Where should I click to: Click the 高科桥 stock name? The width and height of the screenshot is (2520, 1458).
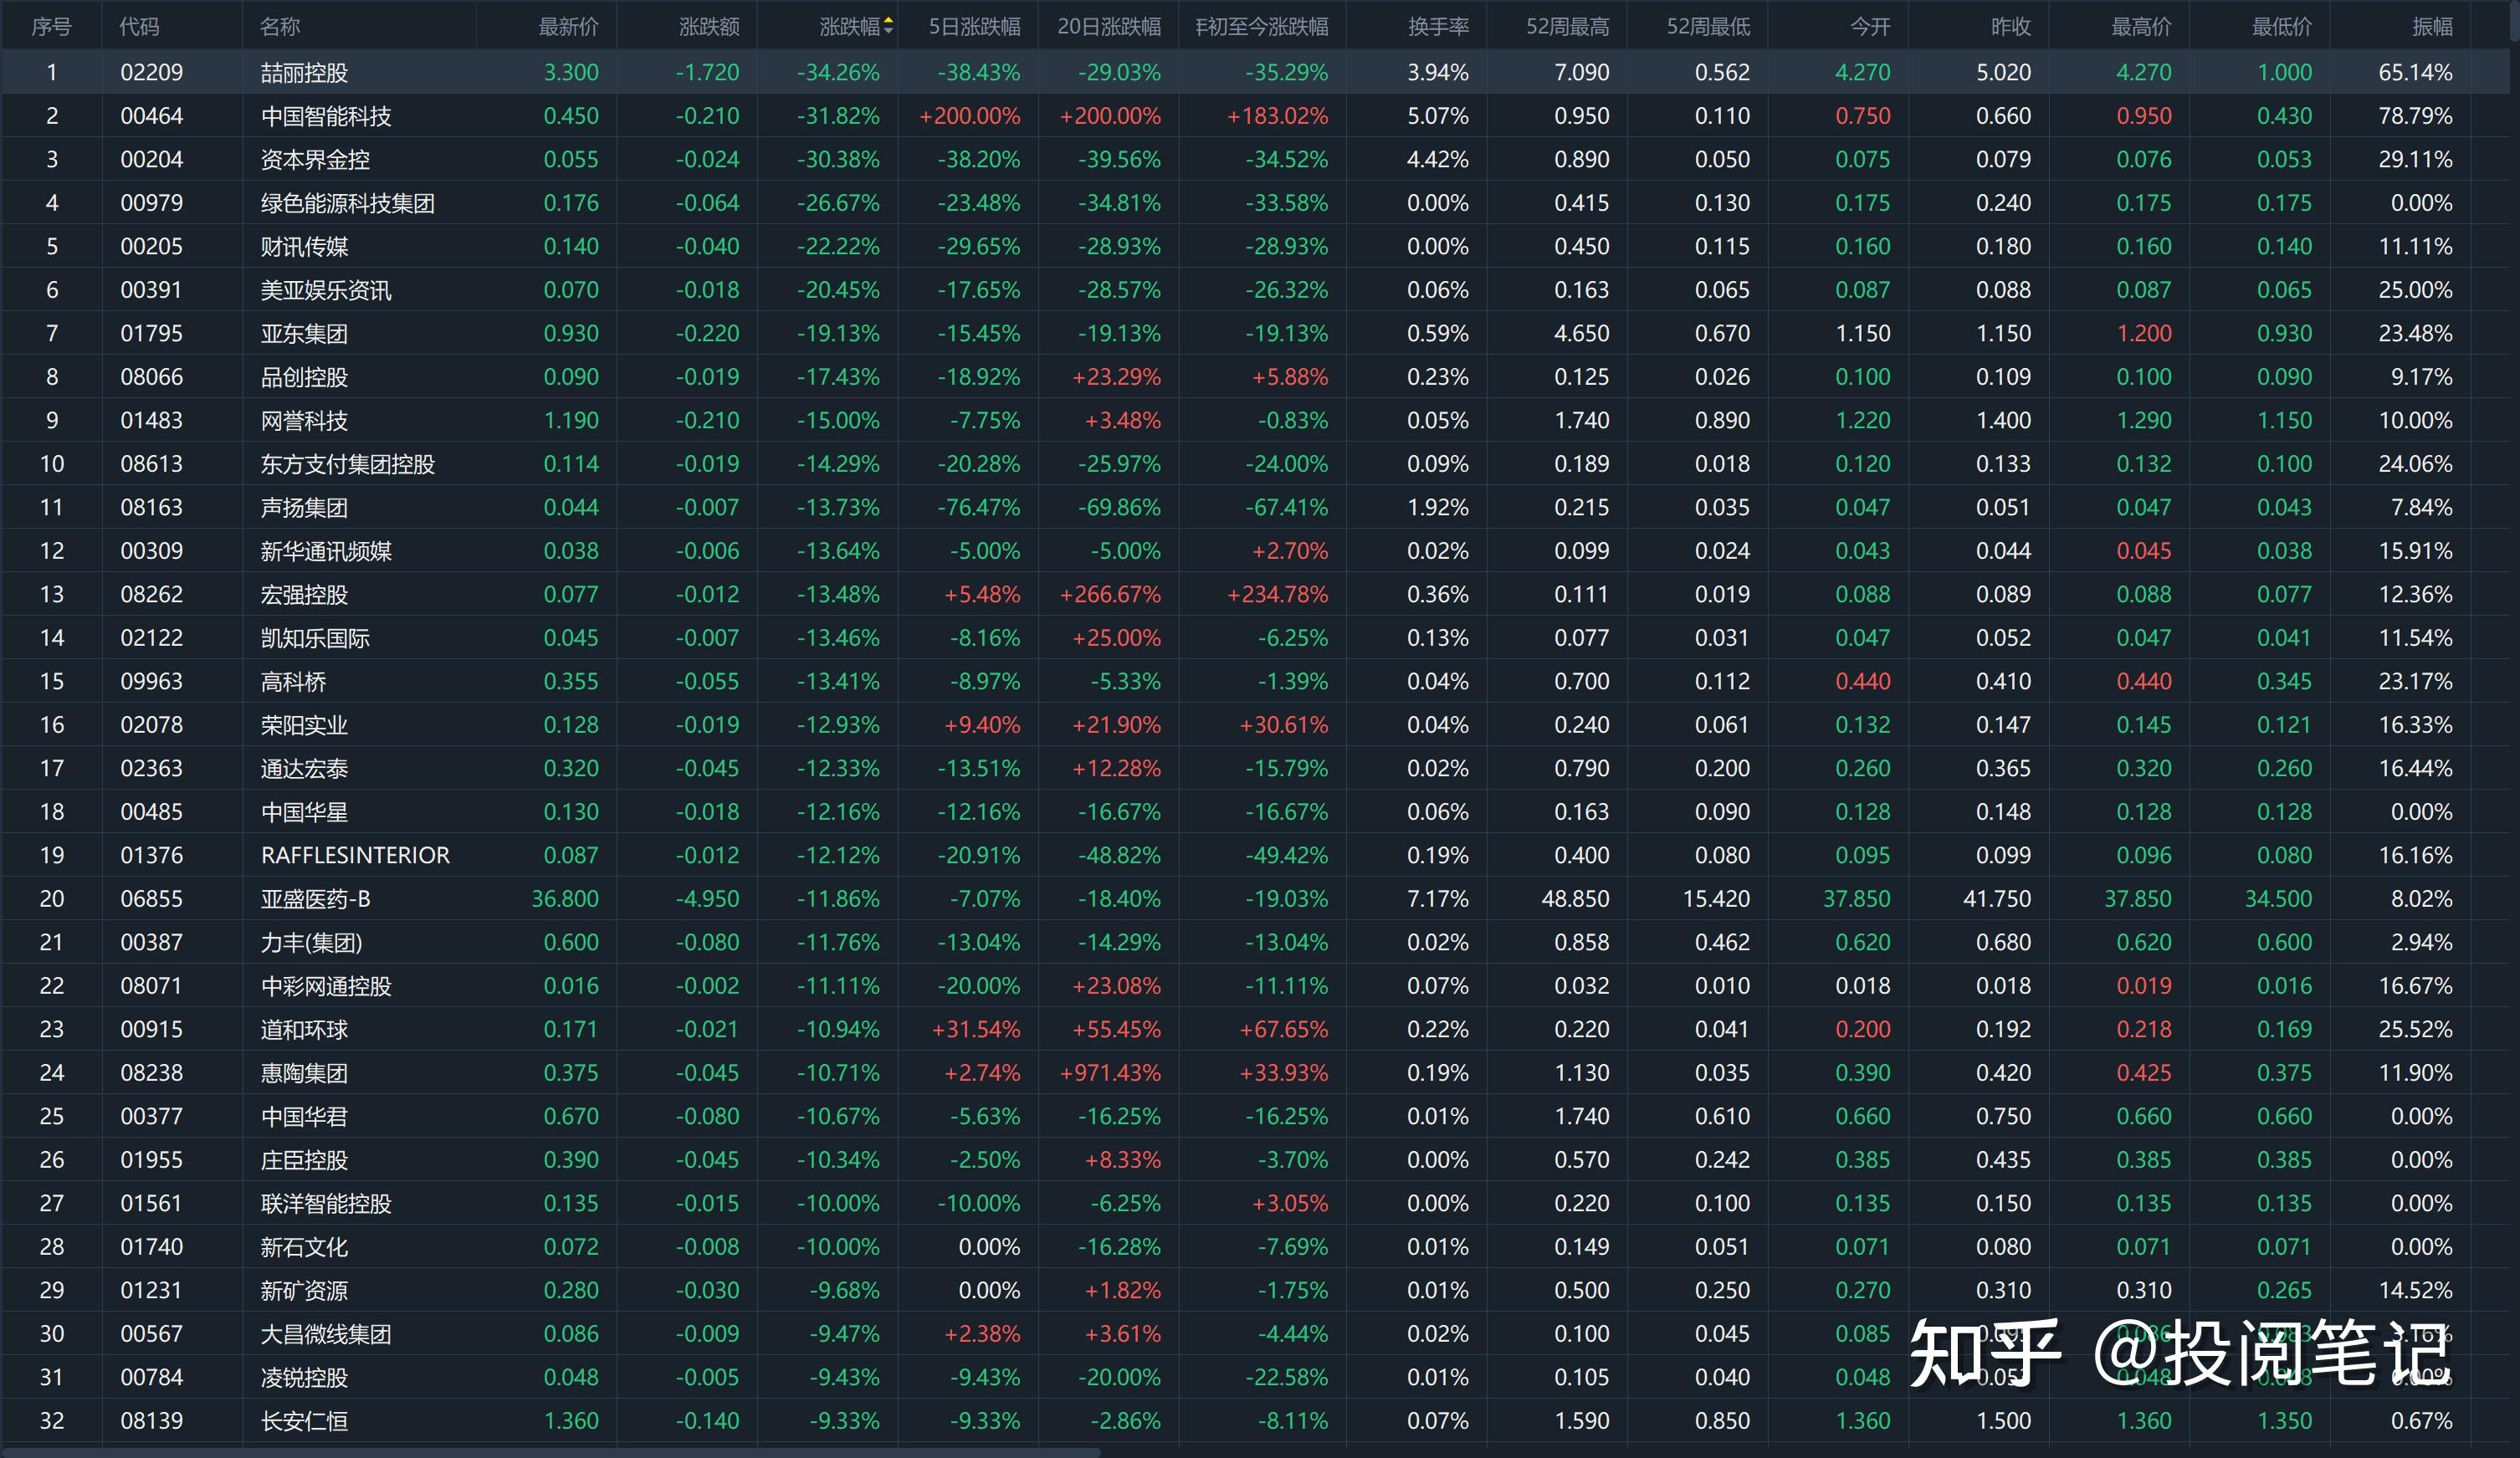pyautogui.click(x=293, y=681)
